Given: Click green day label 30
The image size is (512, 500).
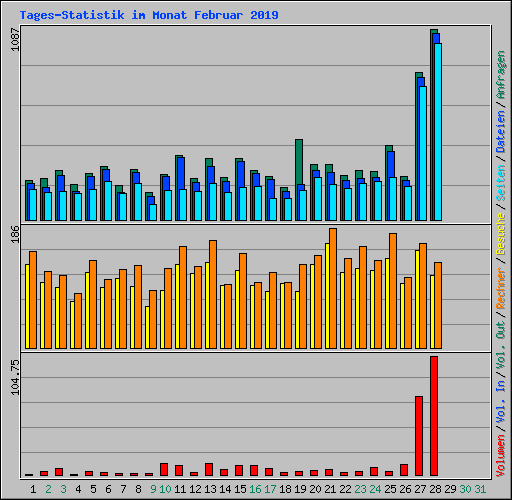Looking at the screenshot, I should (465, 489).
